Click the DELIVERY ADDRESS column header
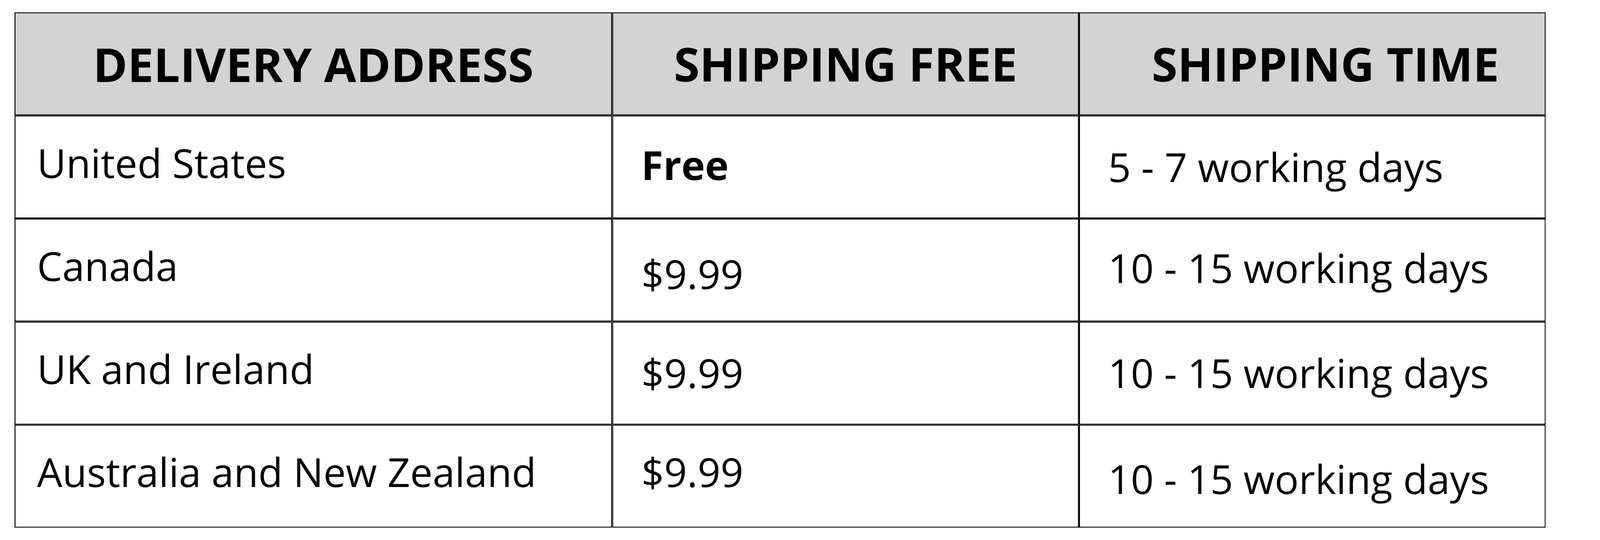 click(313, 66)
